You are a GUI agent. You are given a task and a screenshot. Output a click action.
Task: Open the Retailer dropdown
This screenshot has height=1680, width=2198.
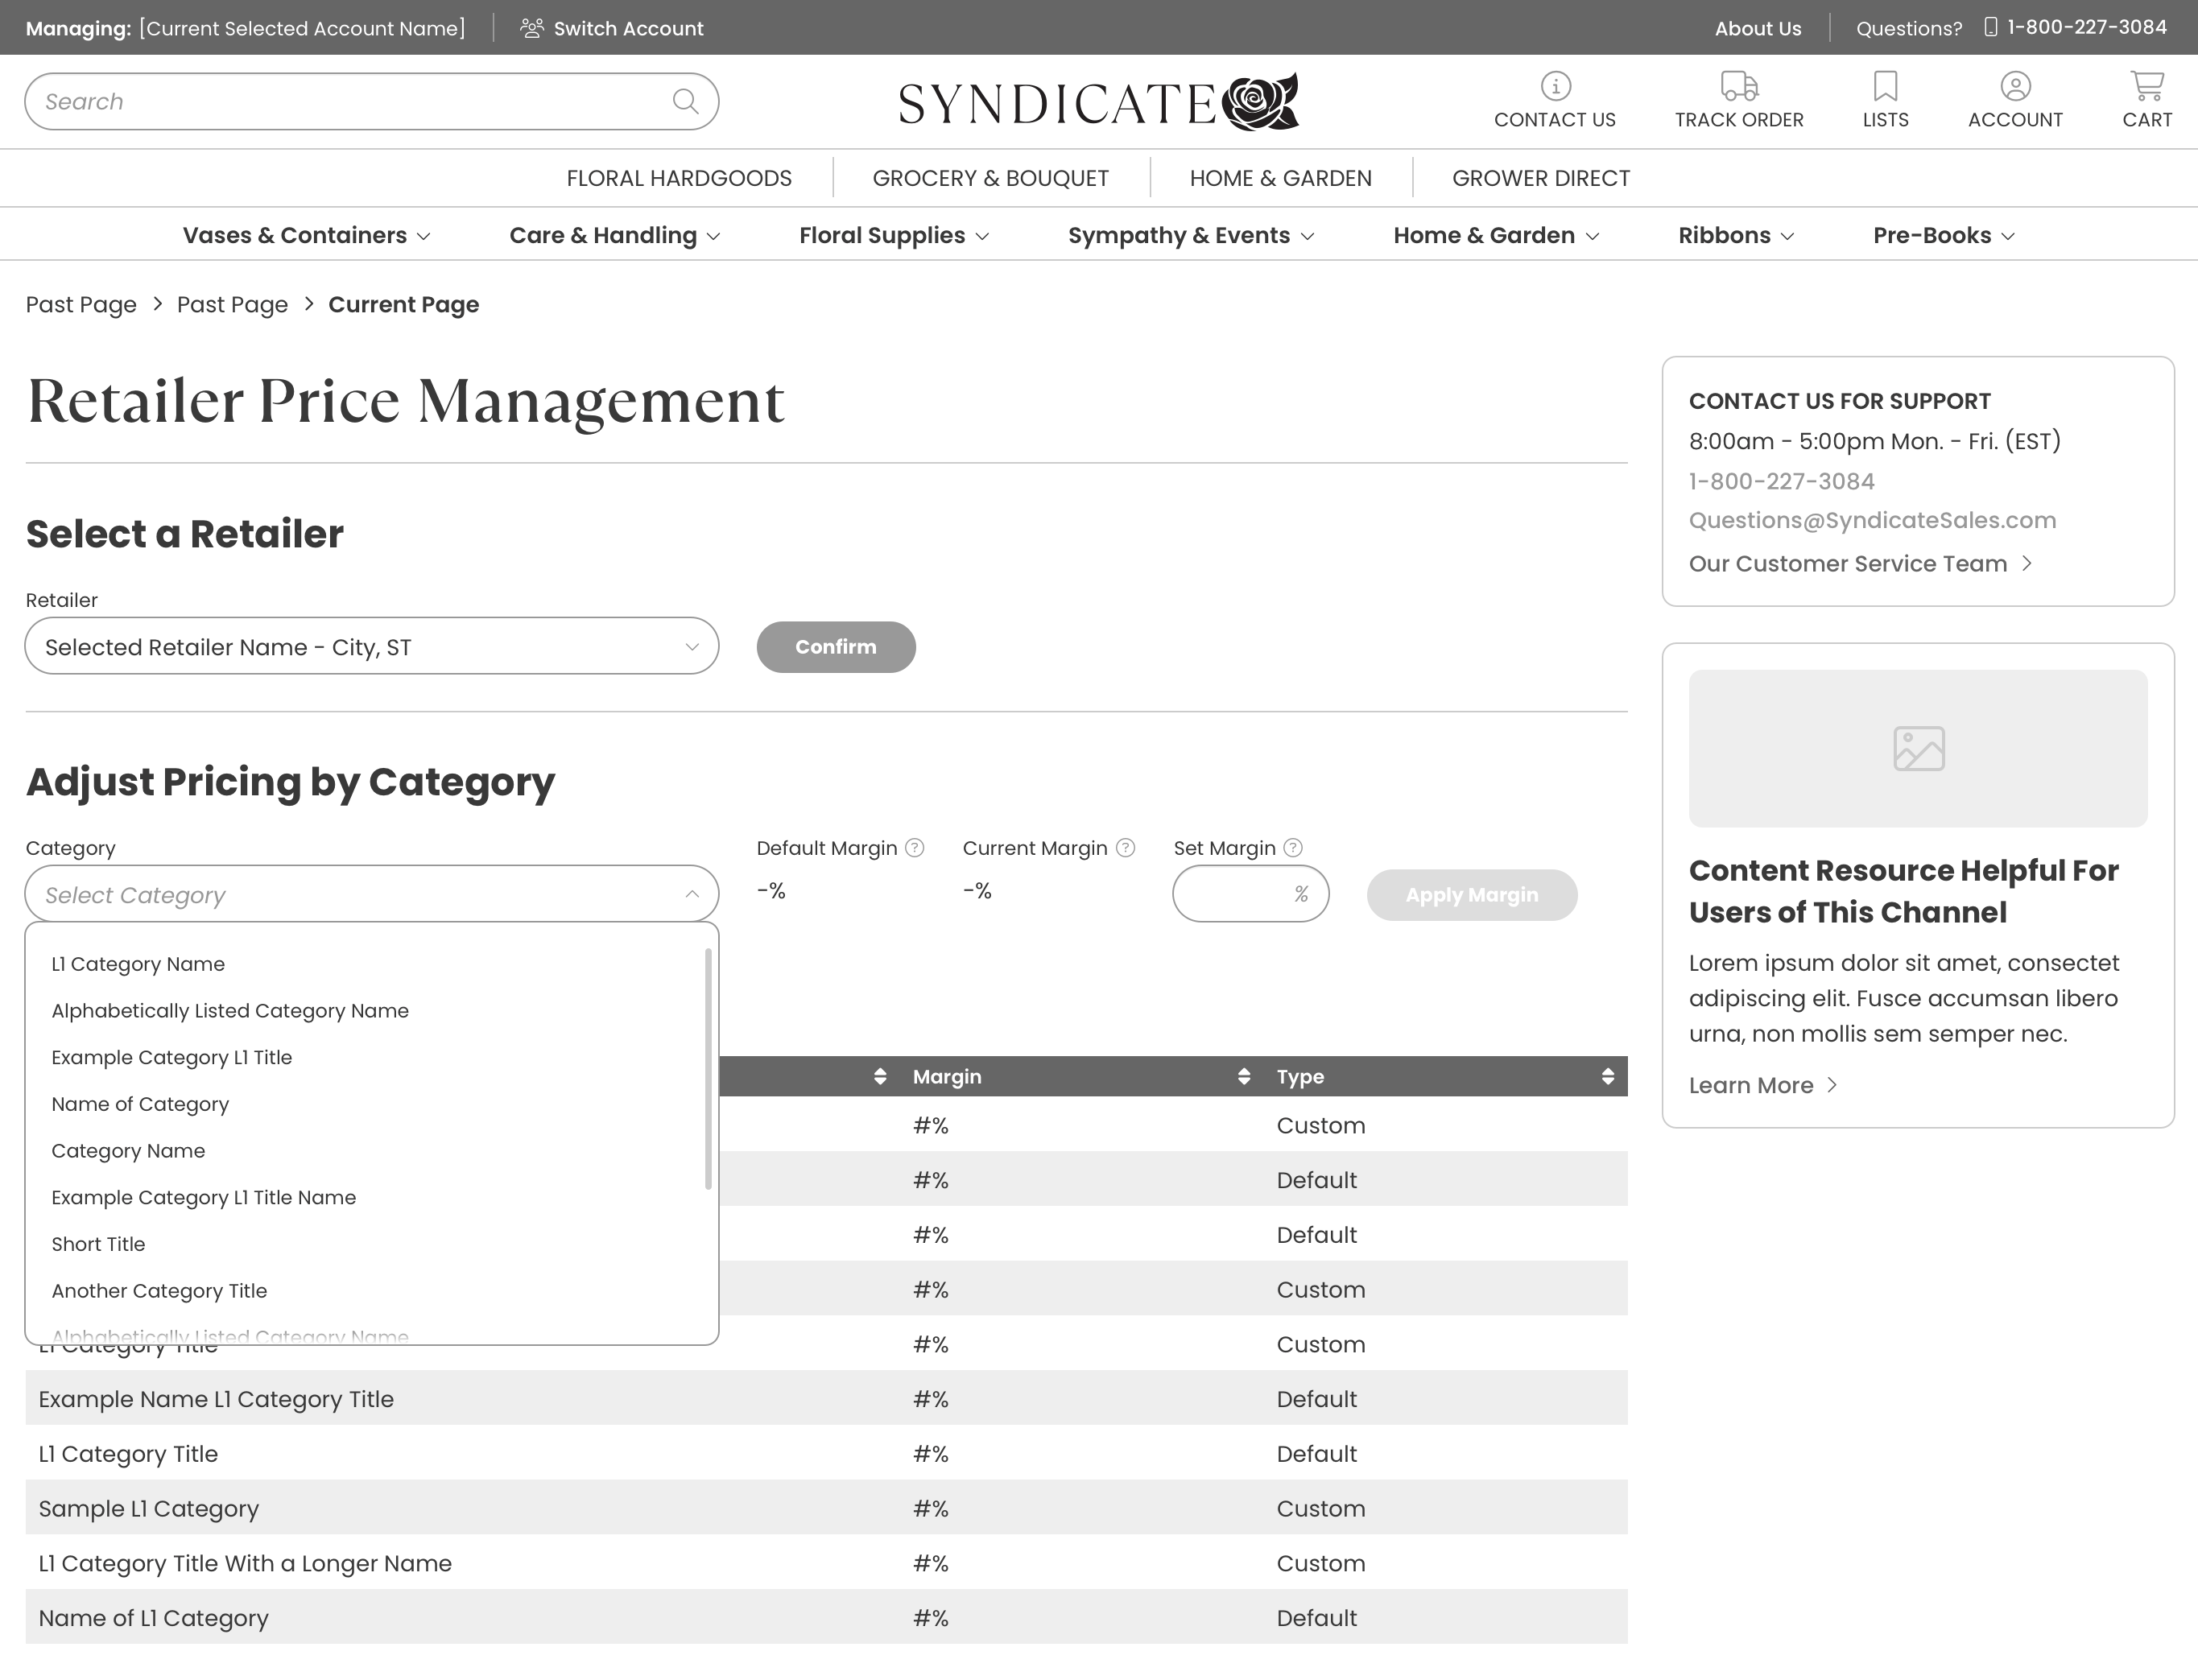372,646
